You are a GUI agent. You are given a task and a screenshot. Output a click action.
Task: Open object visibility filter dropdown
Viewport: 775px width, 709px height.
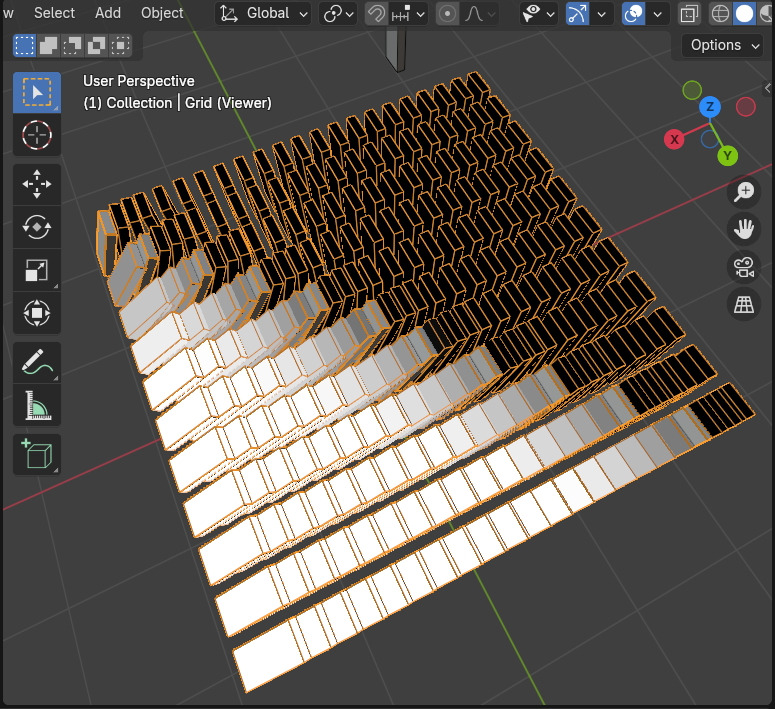(x=538, y=14)
